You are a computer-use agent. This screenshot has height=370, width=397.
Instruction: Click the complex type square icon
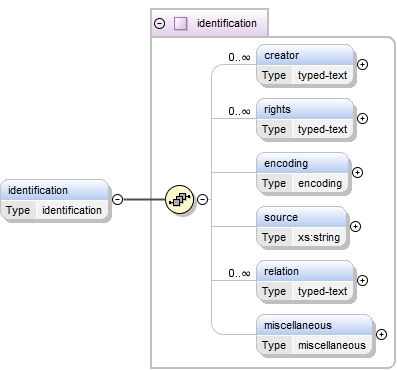point(180,24)
